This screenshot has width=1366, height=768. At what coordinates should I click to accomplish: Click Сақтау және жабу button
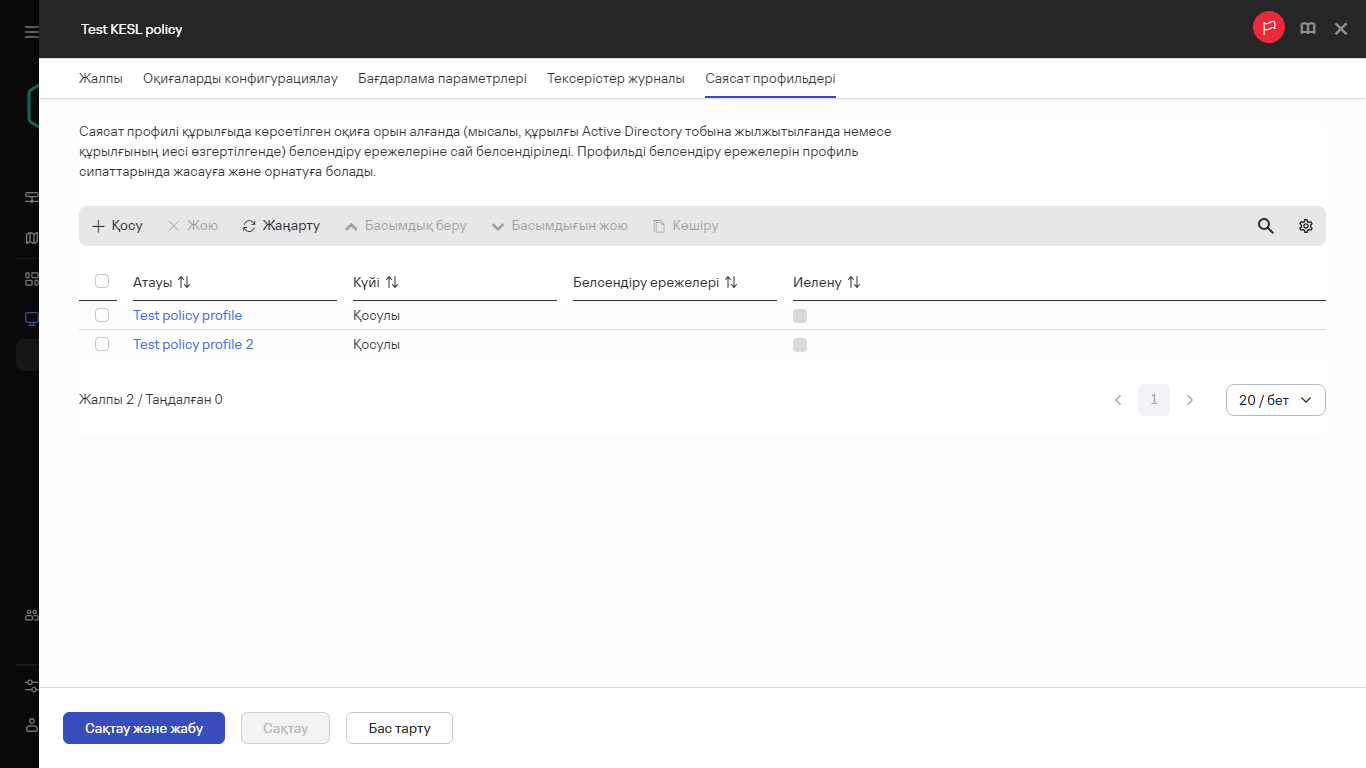pyautogui.click(x=144, y=728)
